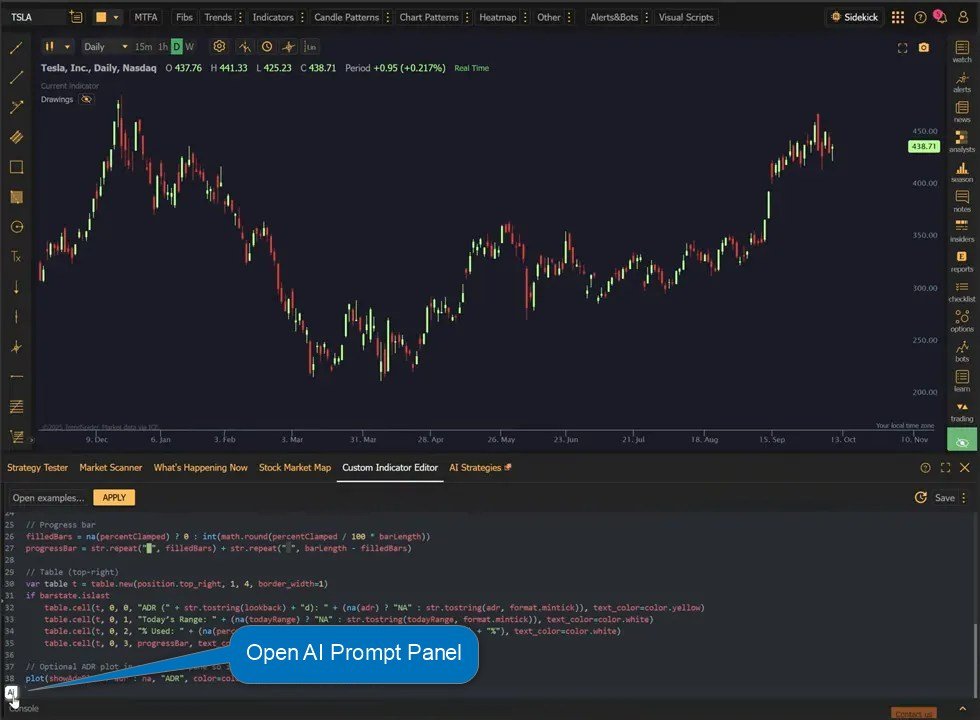
Task: Toggle Drawings visibility eye icon
Action: coord(86,99)
